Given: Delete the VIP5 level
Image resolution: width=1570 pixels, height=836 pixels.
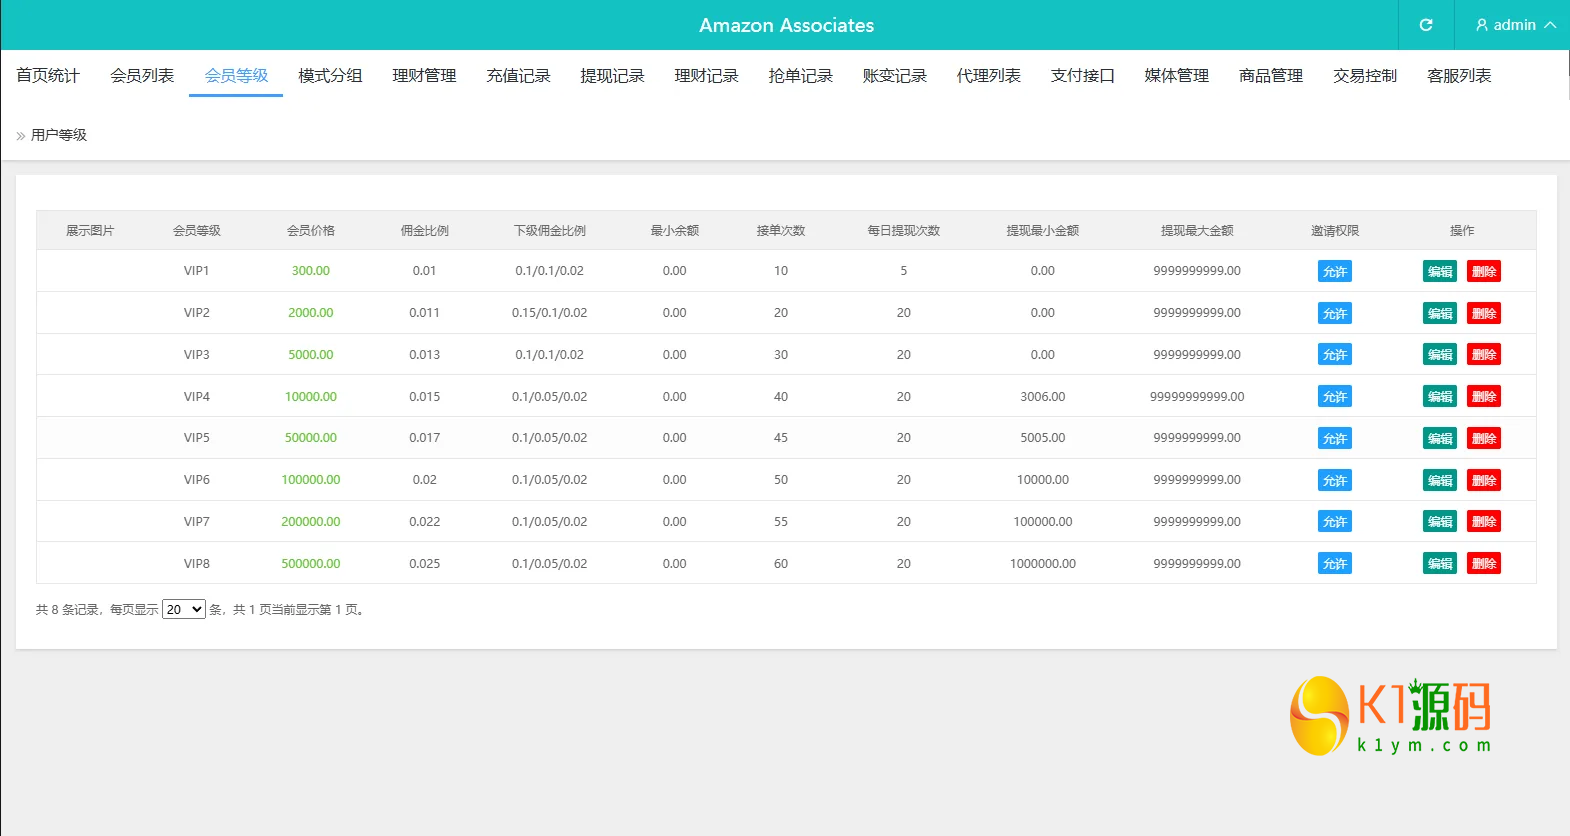Looking at the screenshot, I should [1484, 438].
